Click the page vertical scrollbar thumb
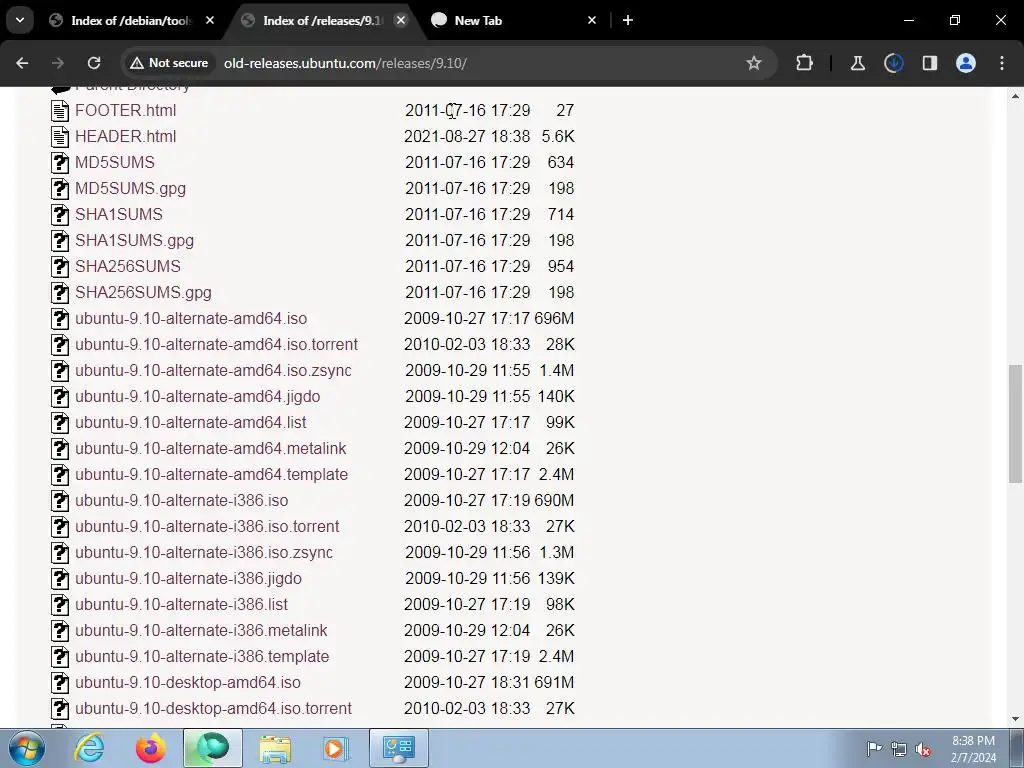 pyautogui.click(x=1016, y=424)
